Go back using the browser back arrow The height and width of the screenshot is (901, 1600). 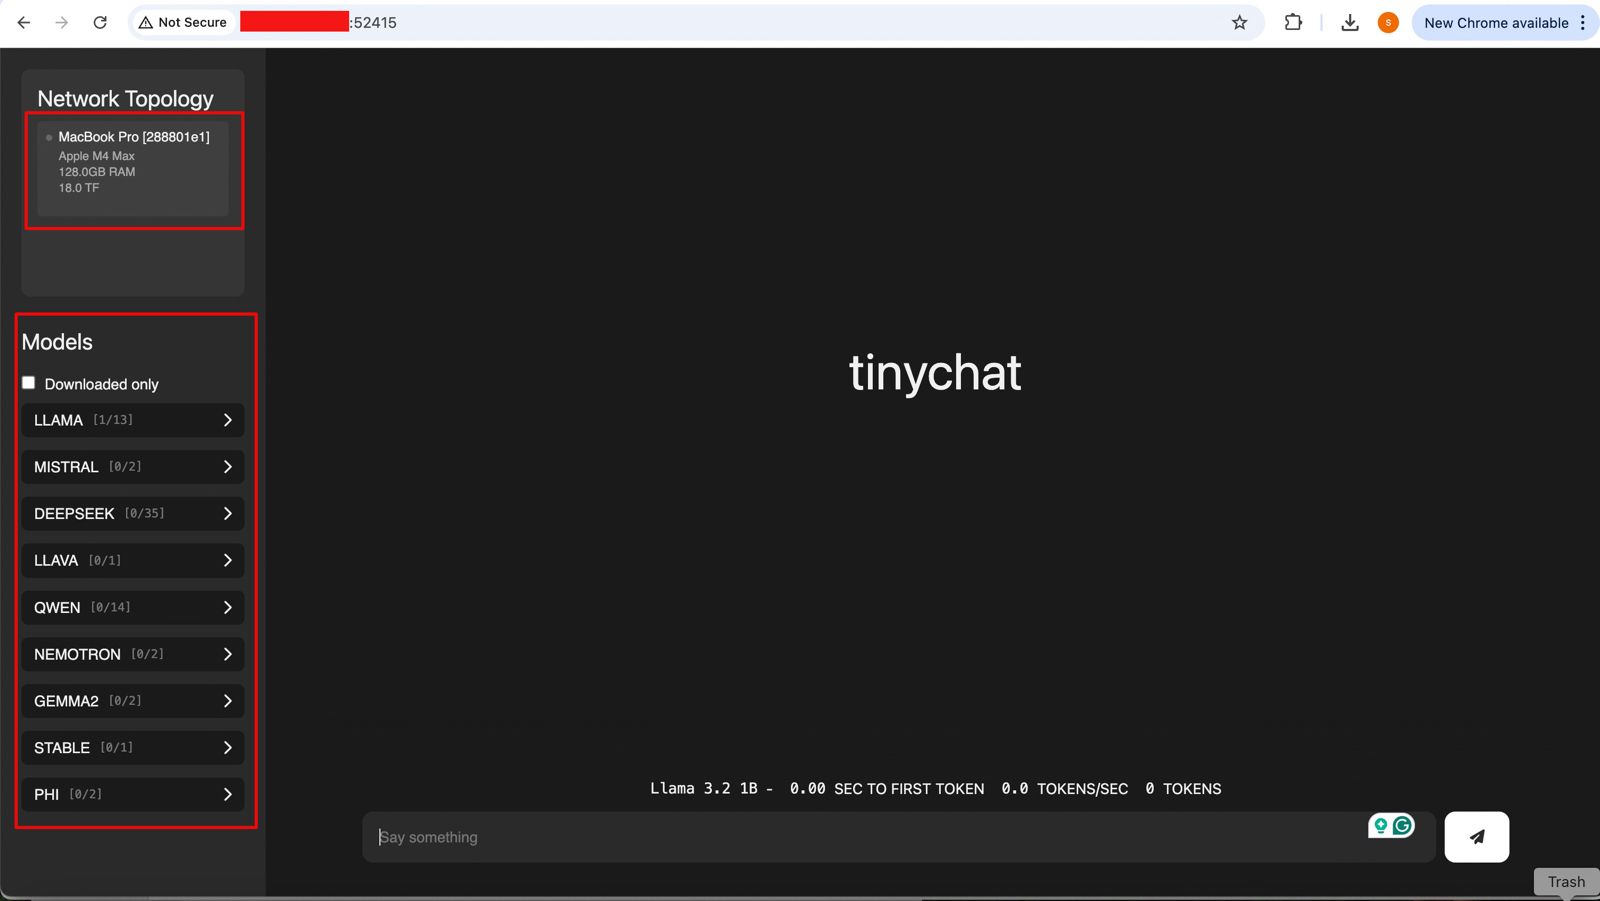(24, 22)
